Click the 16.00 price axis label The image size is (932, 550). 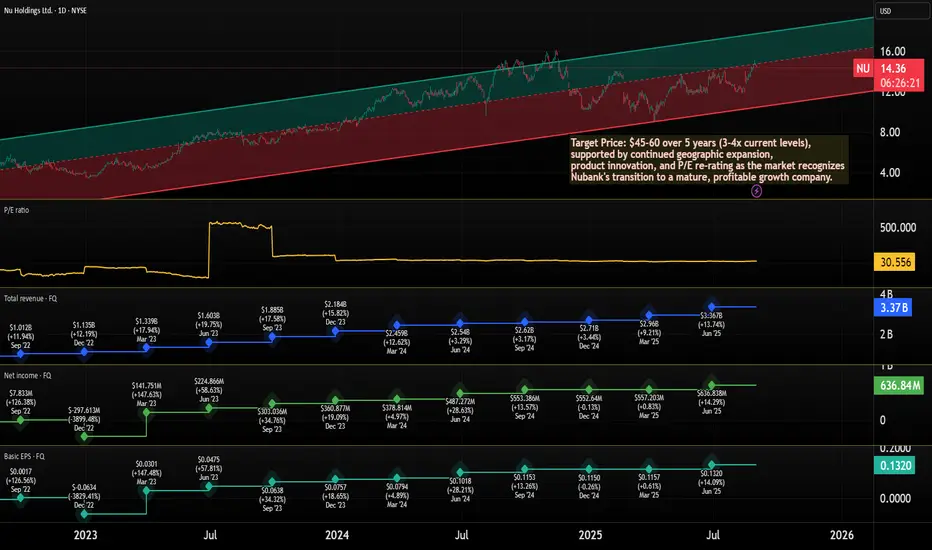point(893,52)
